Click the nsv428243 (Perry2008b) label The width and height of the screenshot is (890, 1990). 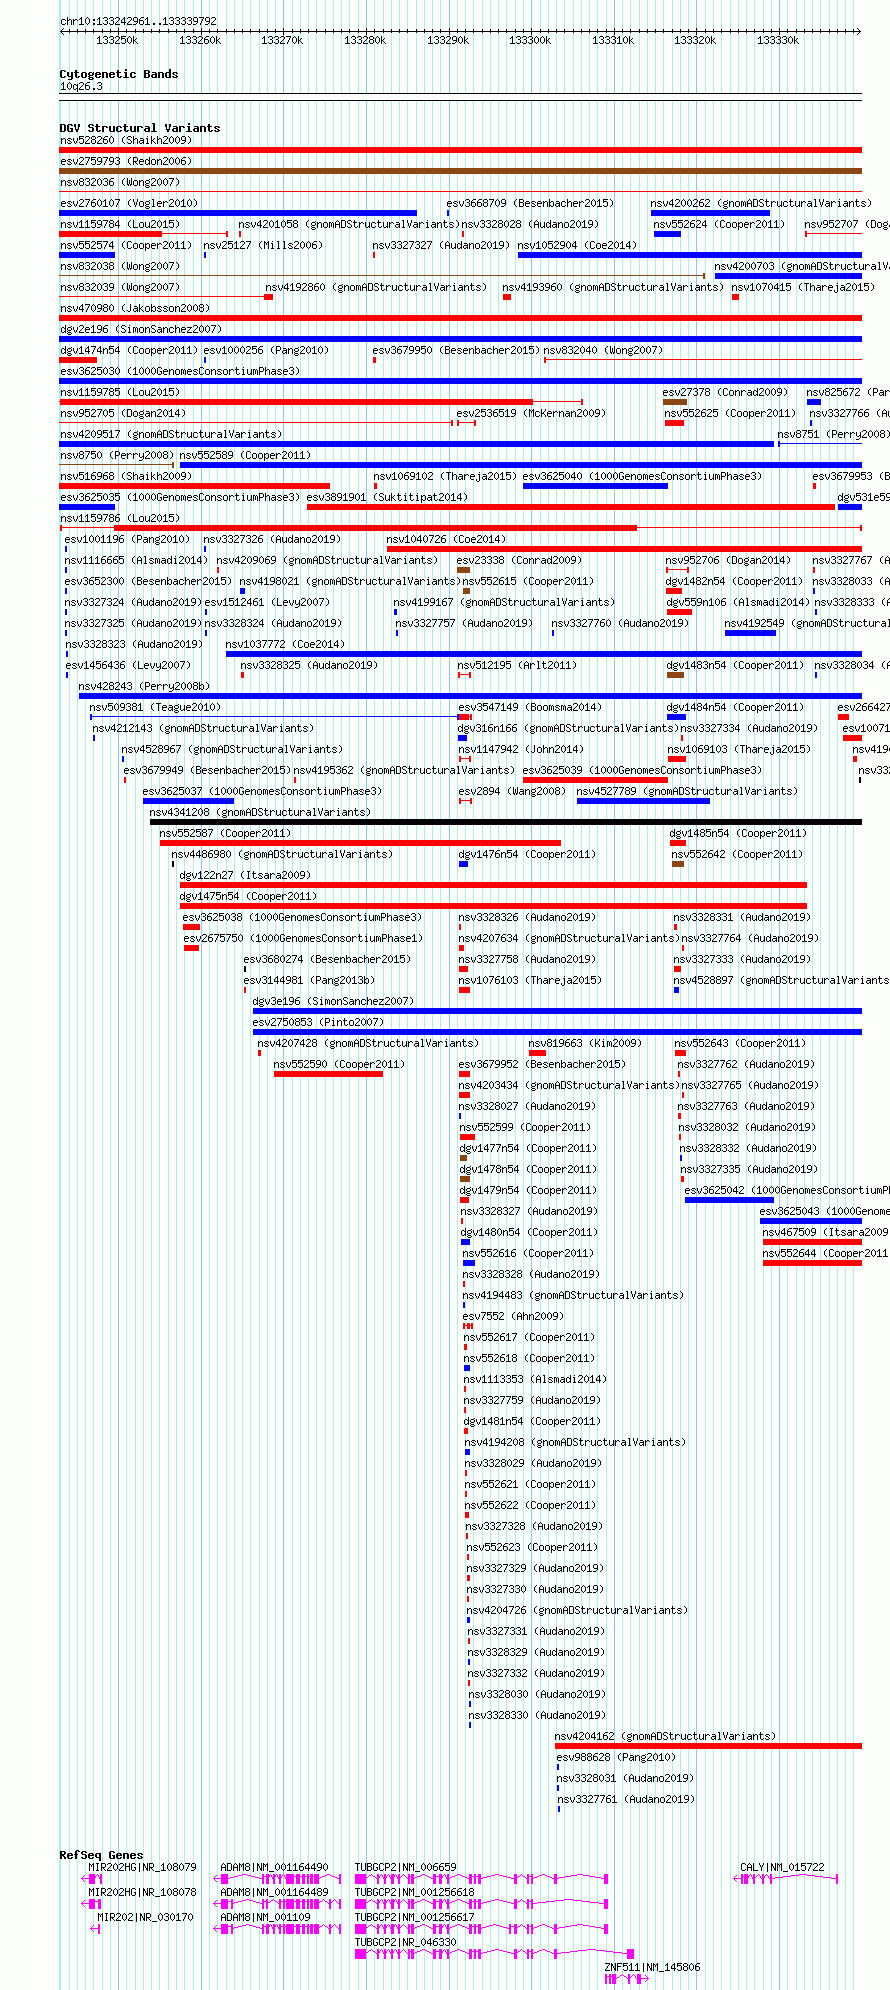145,686
